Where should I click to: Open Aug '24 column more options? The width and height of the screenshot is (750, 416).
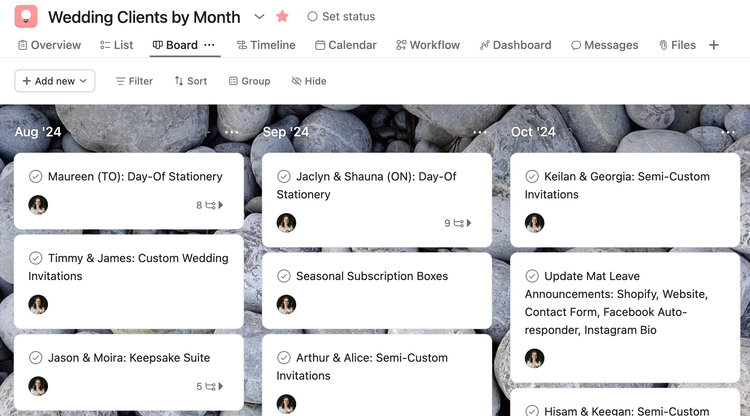click(x=232, y=132)
